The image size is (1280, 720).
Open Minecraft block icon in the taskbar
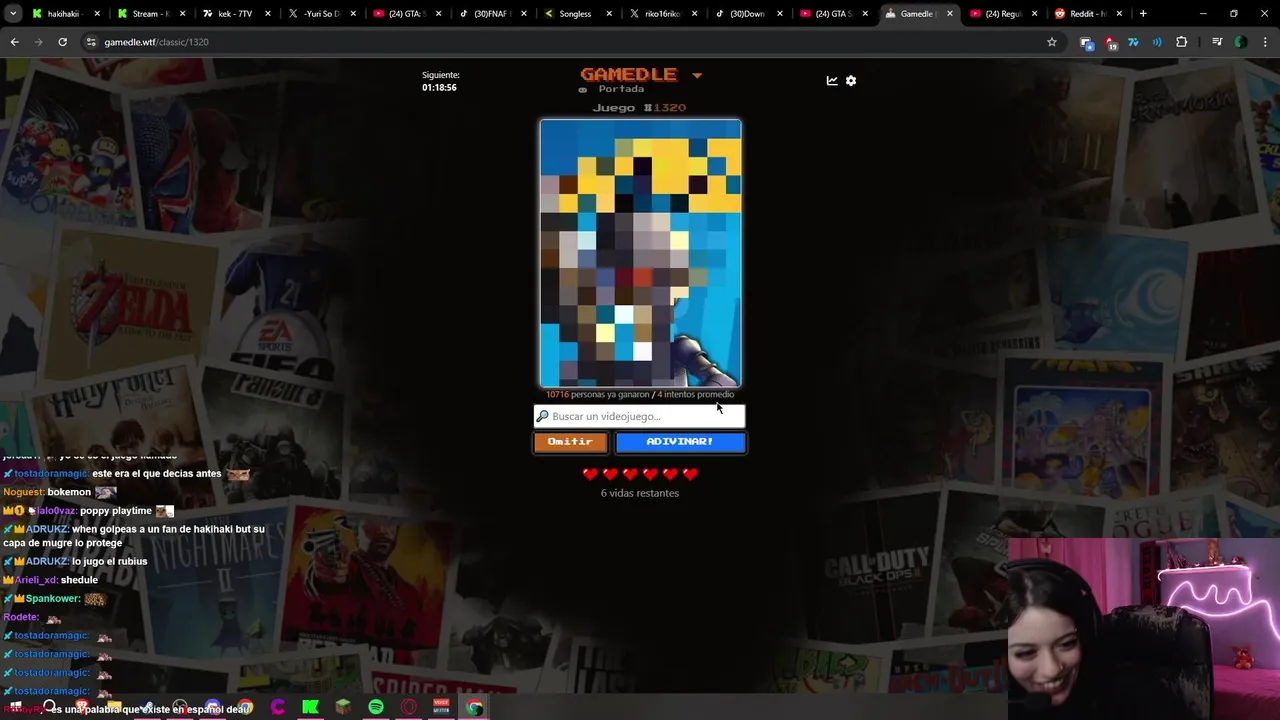pyautogui.click(x=343, y=707)
